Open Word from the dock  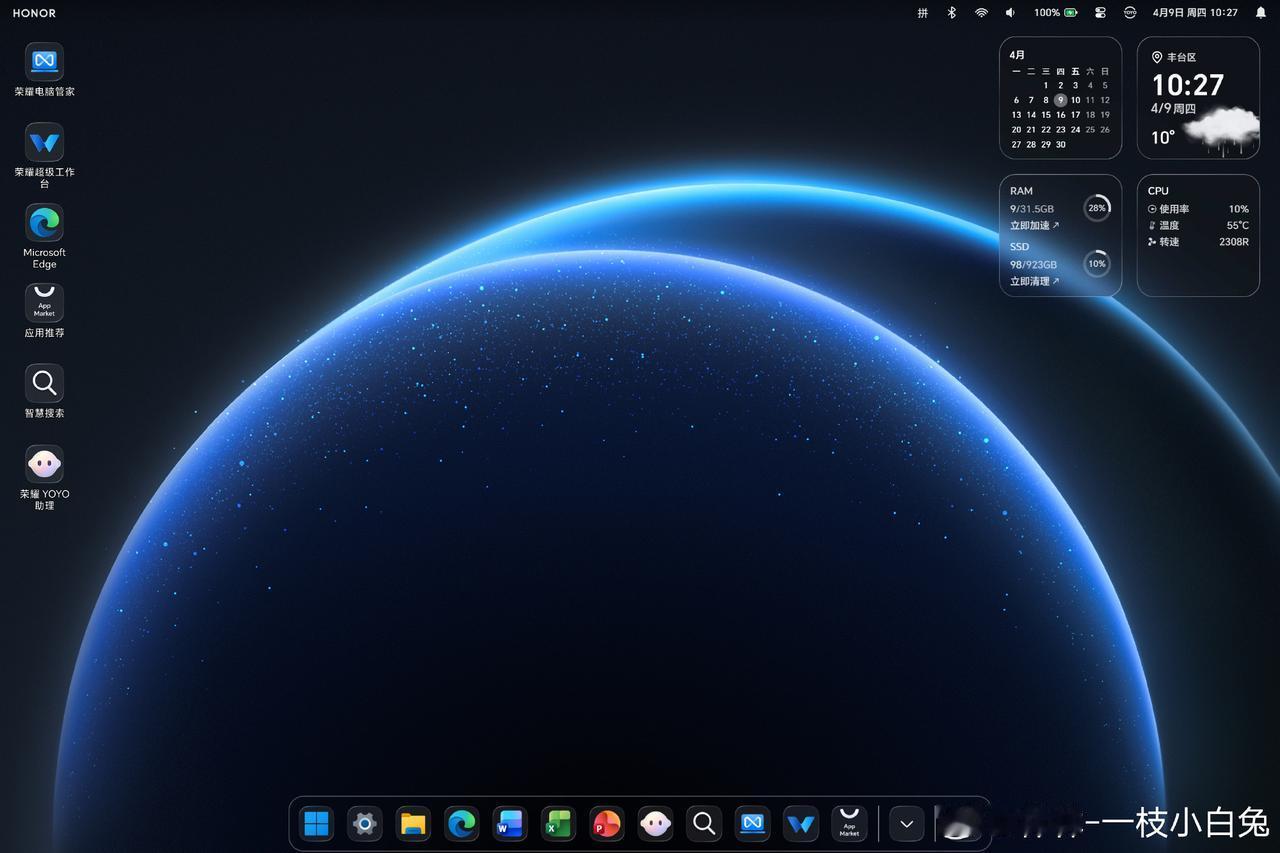tap(509, 824)
